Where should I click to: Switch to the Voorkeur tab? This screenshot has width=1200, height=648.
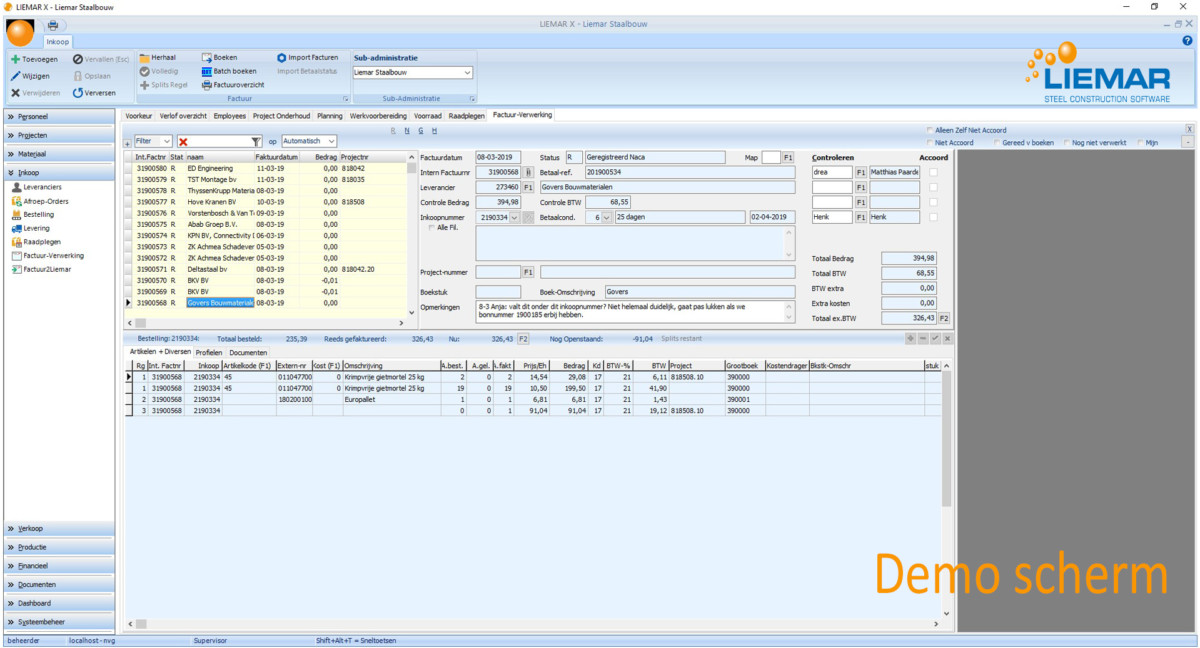[139, 116]
